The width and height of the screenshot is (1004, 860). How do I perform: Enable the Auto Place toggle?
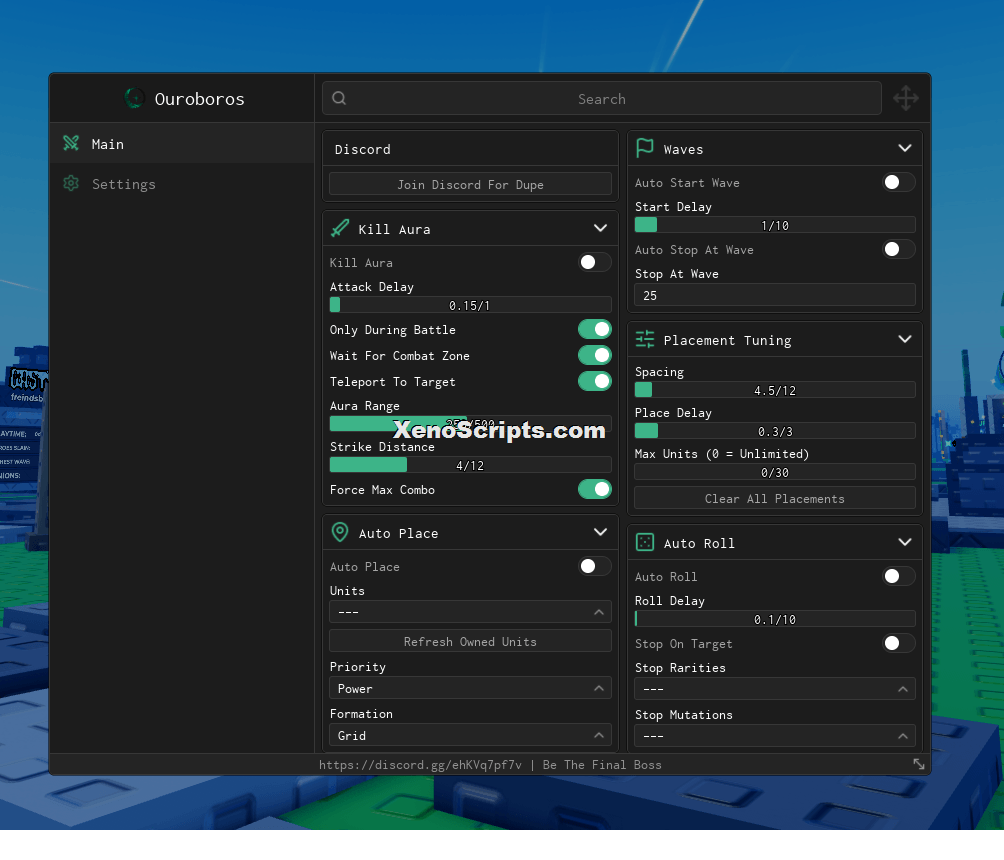tap(594, 566)
